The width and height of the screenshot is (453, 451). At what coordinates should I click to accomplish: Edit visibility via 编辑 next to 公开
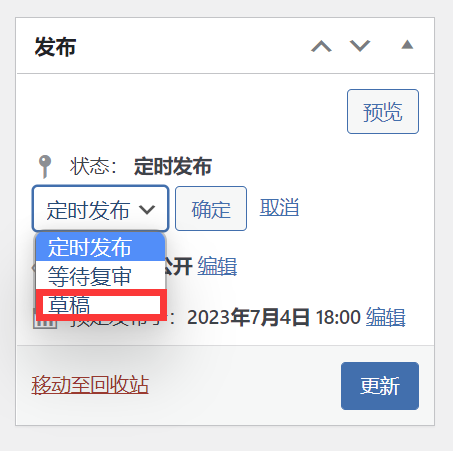(217, 266)
